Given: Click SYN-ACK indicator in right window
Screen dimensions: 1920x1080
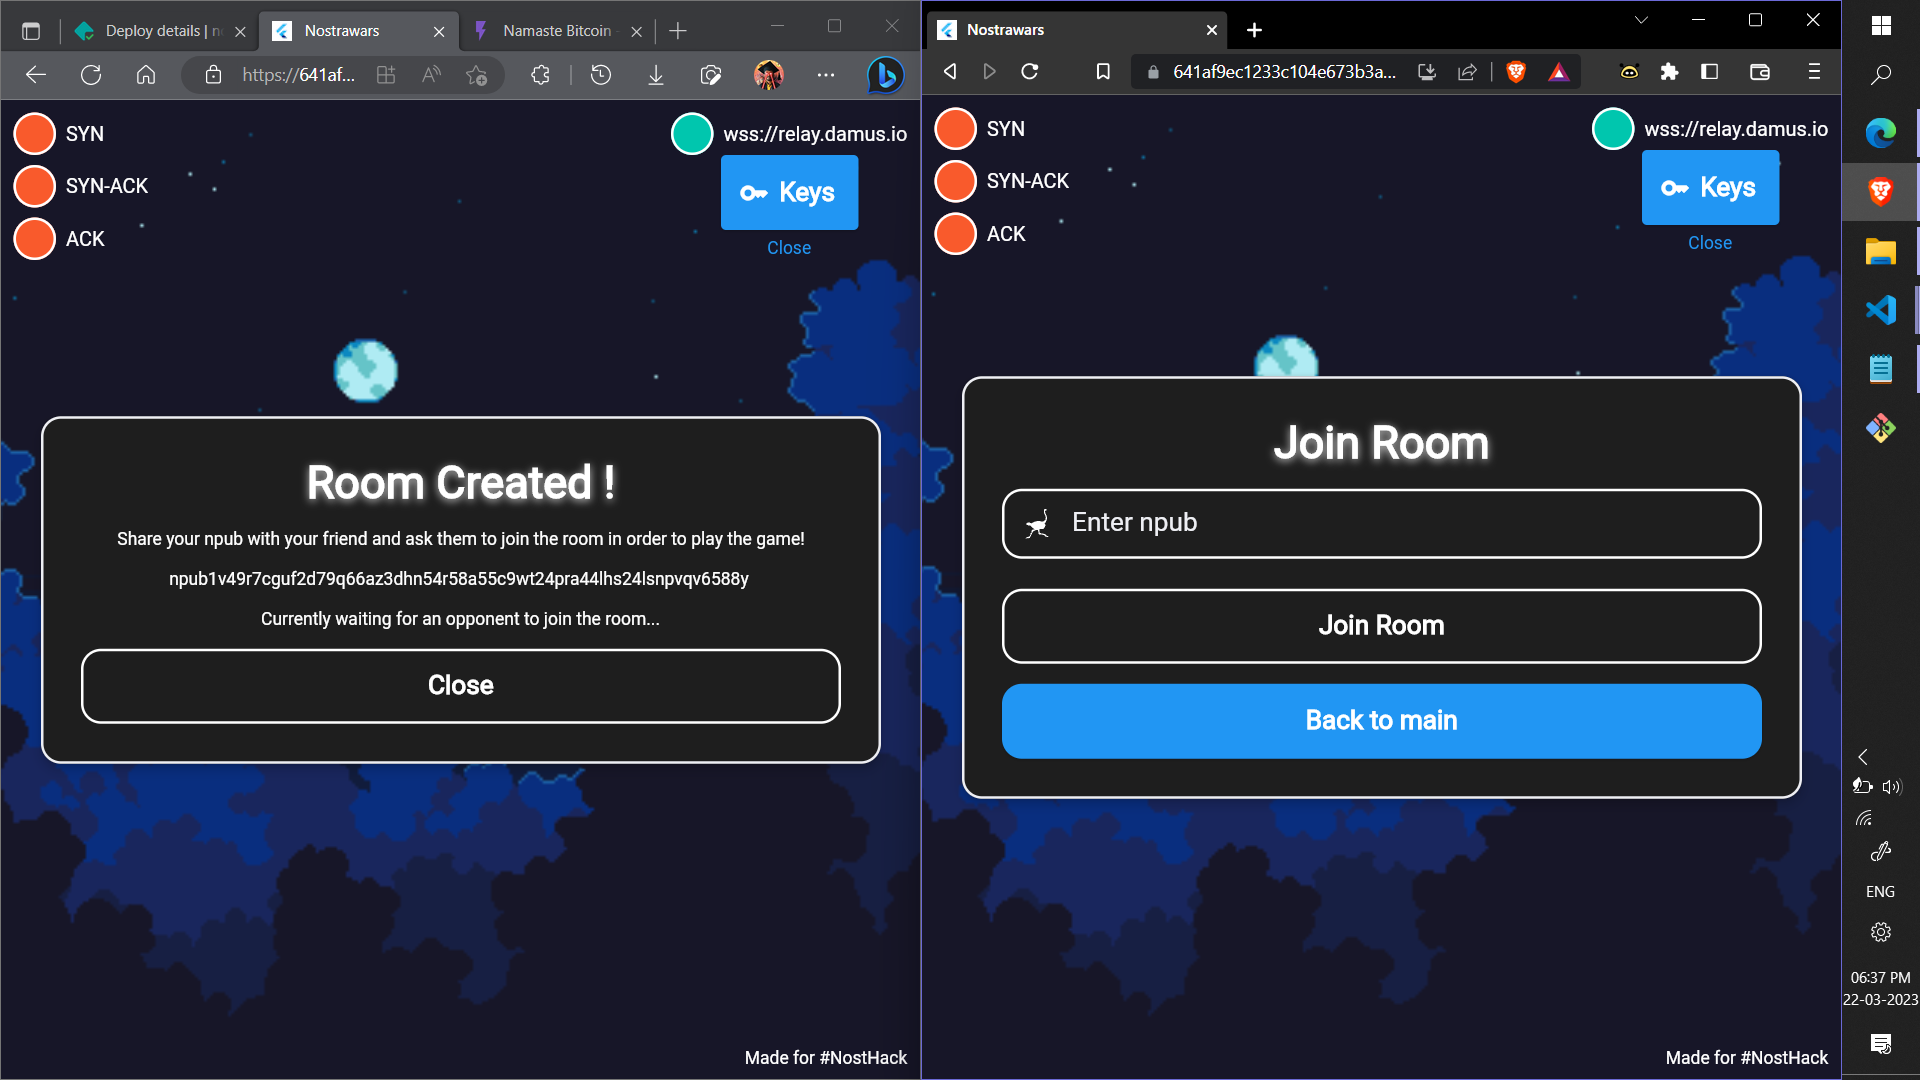Looking at the screenshot, I should tap(956, 181).
